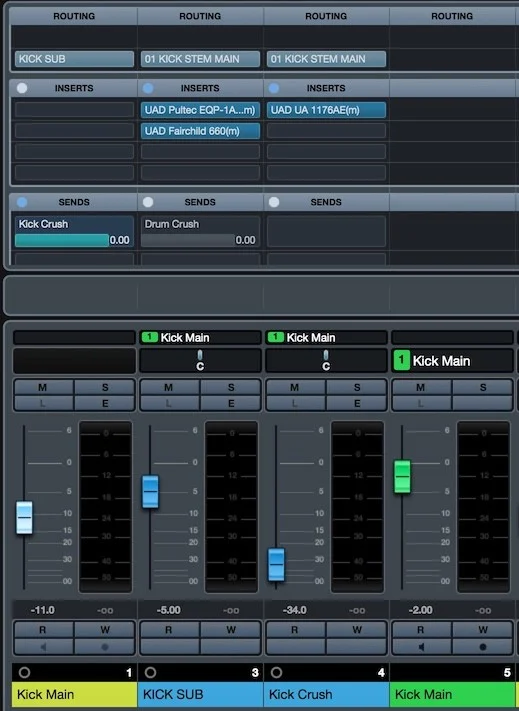
Task: Enable monitor speaker on yellow Kick Main channel 1
Action: click(44, 647)
